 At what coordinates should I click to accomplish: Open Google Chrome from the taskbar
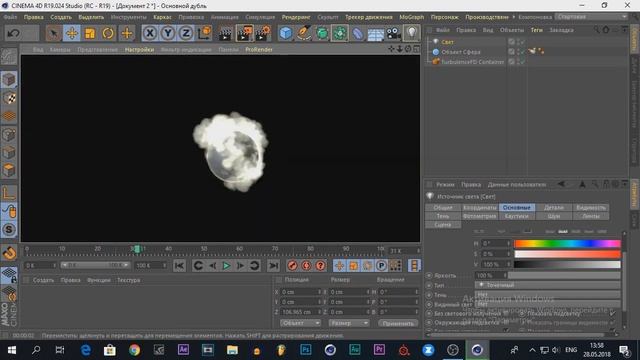coord(134,350)
